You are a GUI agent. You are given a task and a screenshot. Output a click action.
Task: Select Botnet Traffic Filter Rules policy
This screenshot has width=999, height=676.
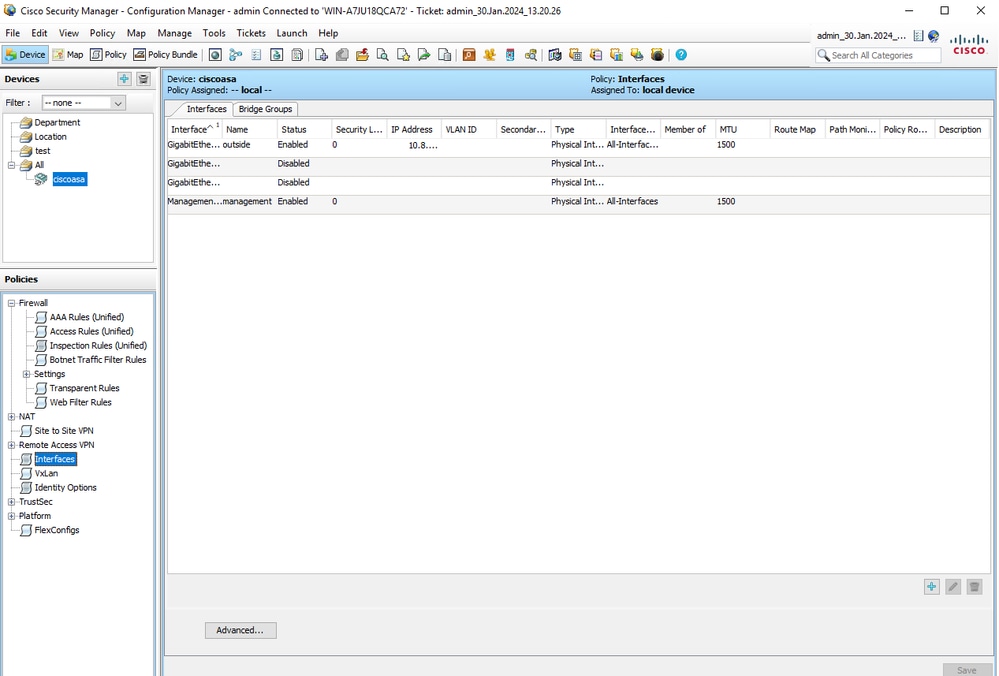97,360
